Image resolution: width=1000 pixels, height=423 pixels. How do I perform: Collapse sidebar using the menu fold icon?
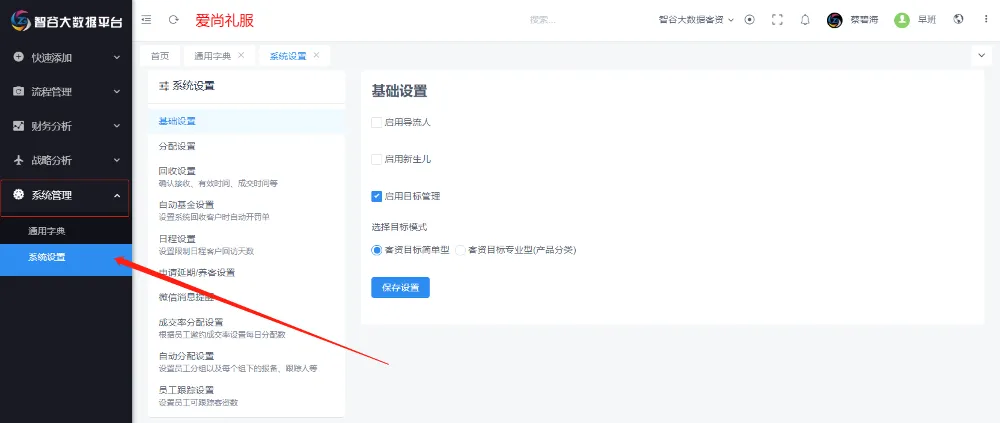(147, 20)
